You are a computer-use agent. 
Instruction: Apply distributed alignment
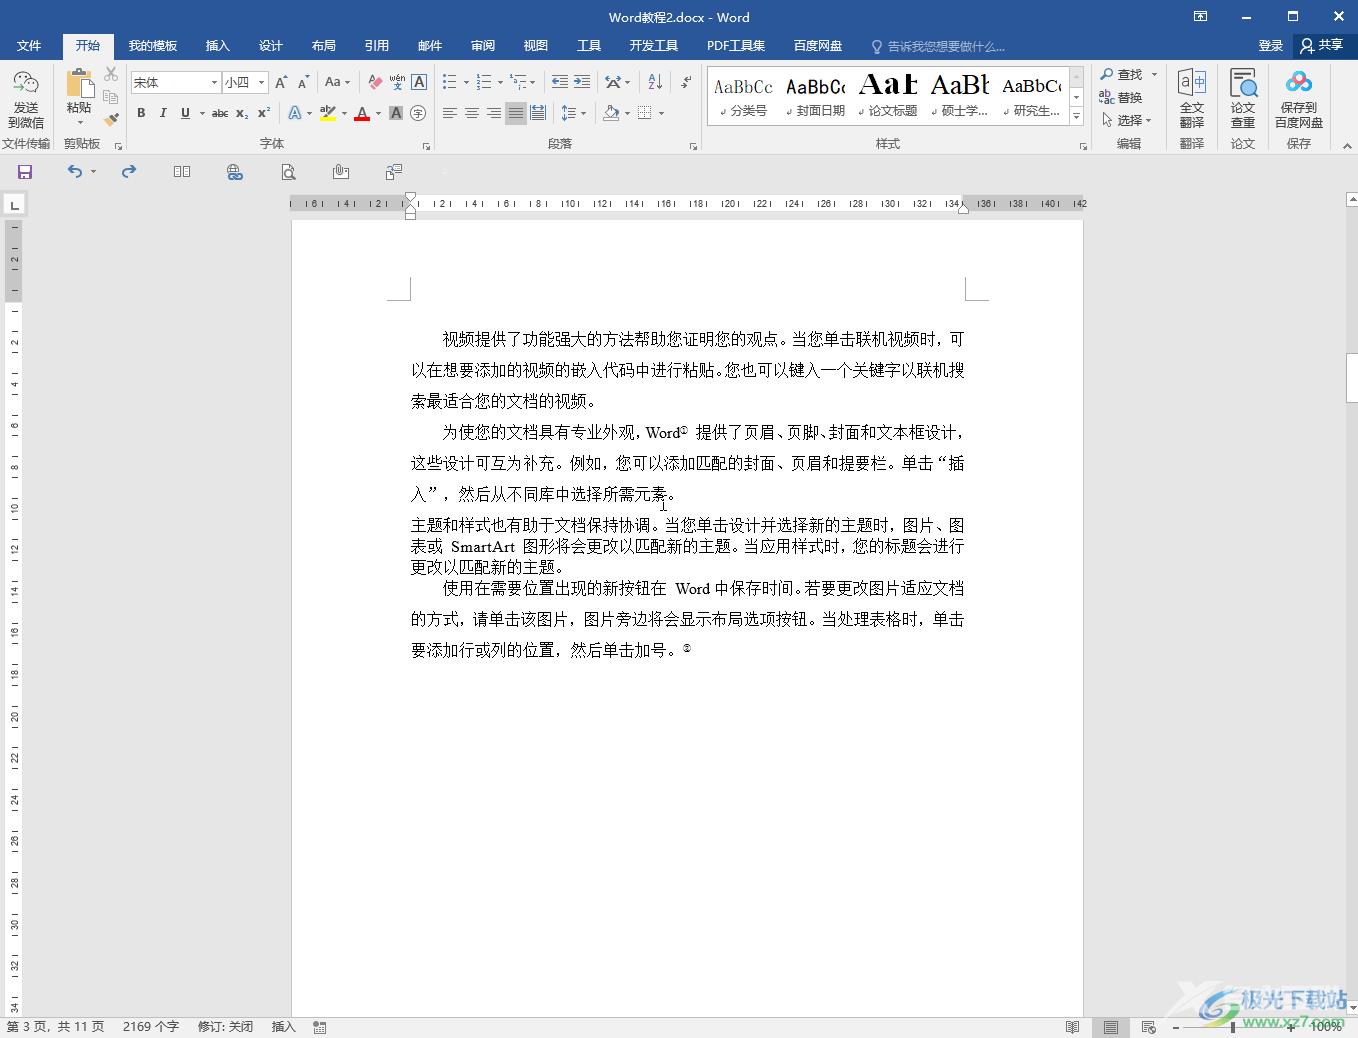[538, 113]
